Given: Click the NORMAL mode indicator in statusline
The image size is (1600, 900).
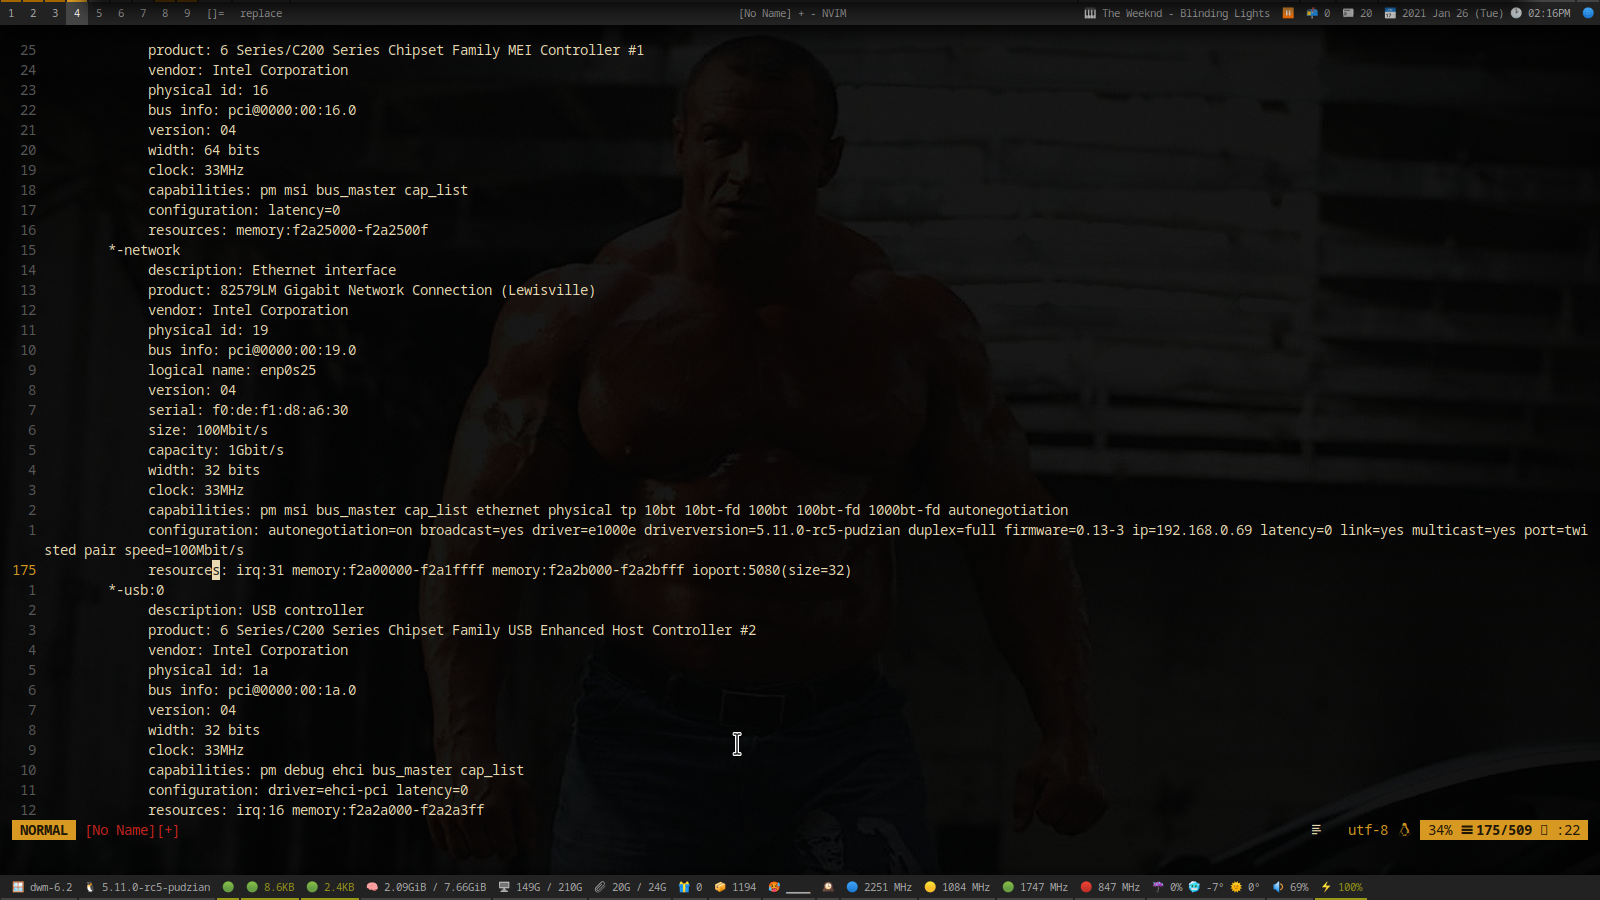Looking at the screenshot, I should (x=44, y=830).
